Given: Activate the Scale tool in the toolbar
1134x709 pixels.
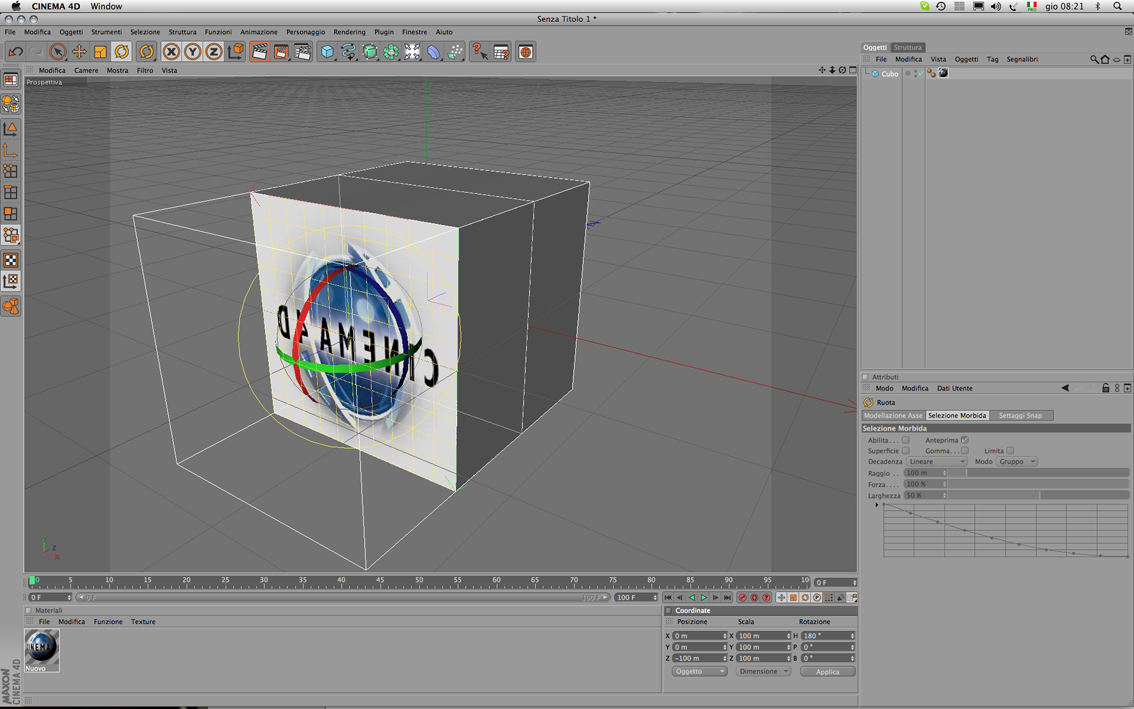Looking at the screenshot, I should [x=101, y=51].
